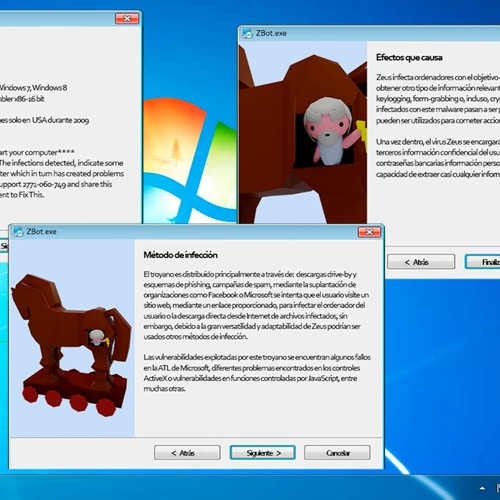The image size is (500, 500).
Task: Click ZBot.exe title icon in Efectos window
Action: tap(247, 33)
